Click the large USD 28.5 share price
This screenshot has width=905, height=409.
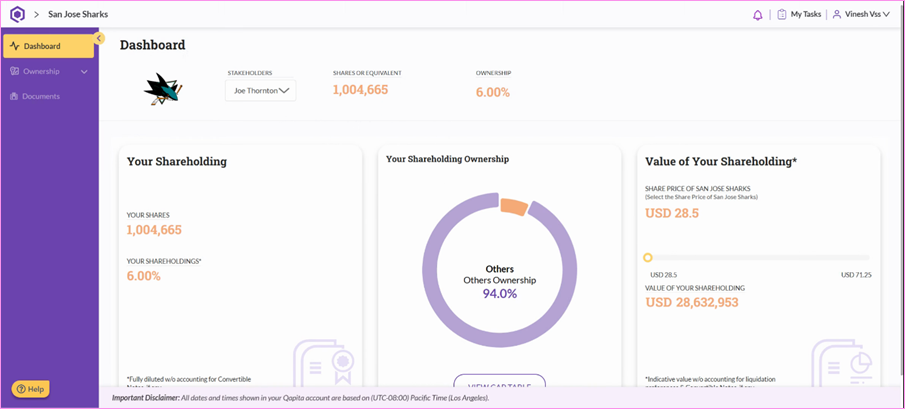tap(672, 213)
